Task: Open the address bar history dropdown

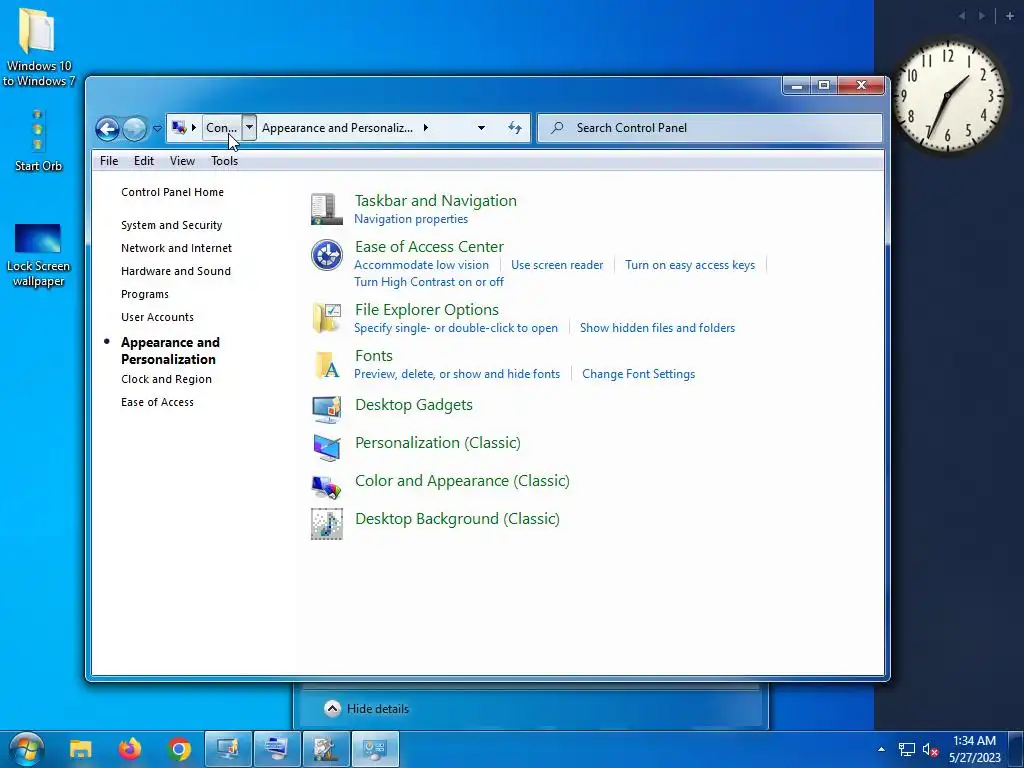Action: click(481, 128)
